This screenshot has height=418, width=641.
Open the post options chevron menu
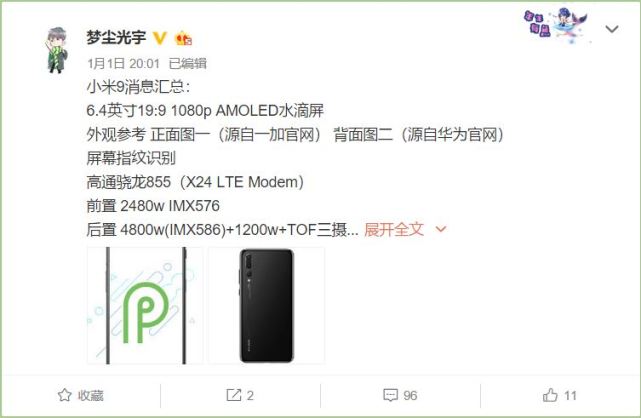click(x=612, y=29)
